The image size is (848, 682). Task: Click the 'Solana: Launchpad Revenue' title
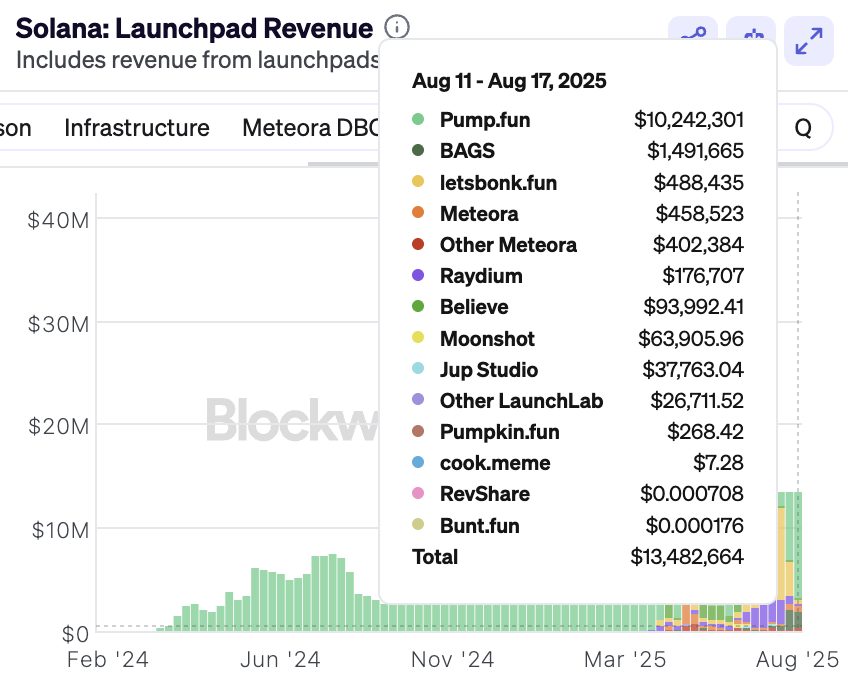tap(194, 29)
